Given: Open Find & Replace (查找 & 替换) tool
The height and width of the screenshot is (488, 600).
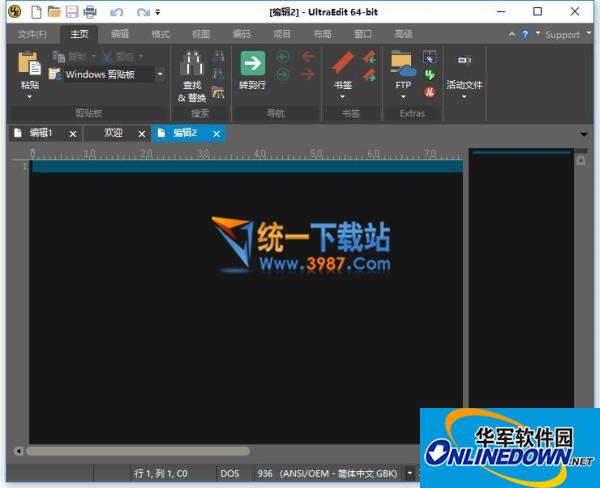Looking at the screenshot, I should point(191,67).
